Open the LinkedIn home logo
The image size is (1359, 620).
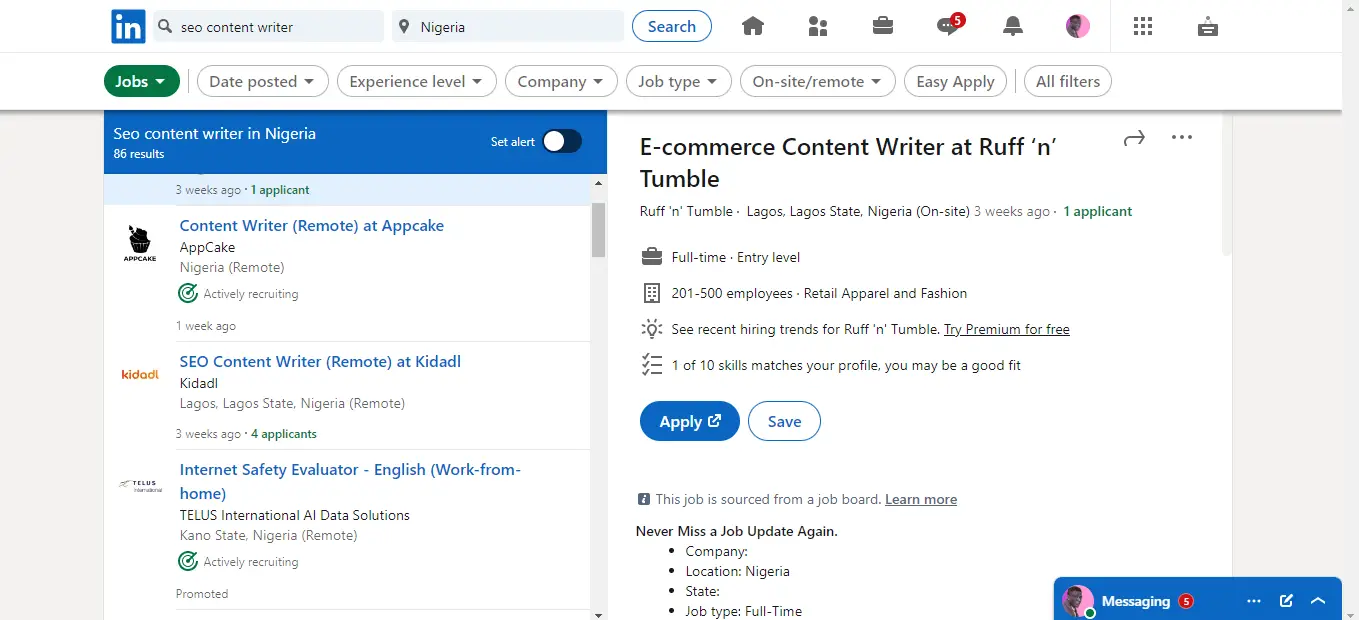(x=128, y=26)
